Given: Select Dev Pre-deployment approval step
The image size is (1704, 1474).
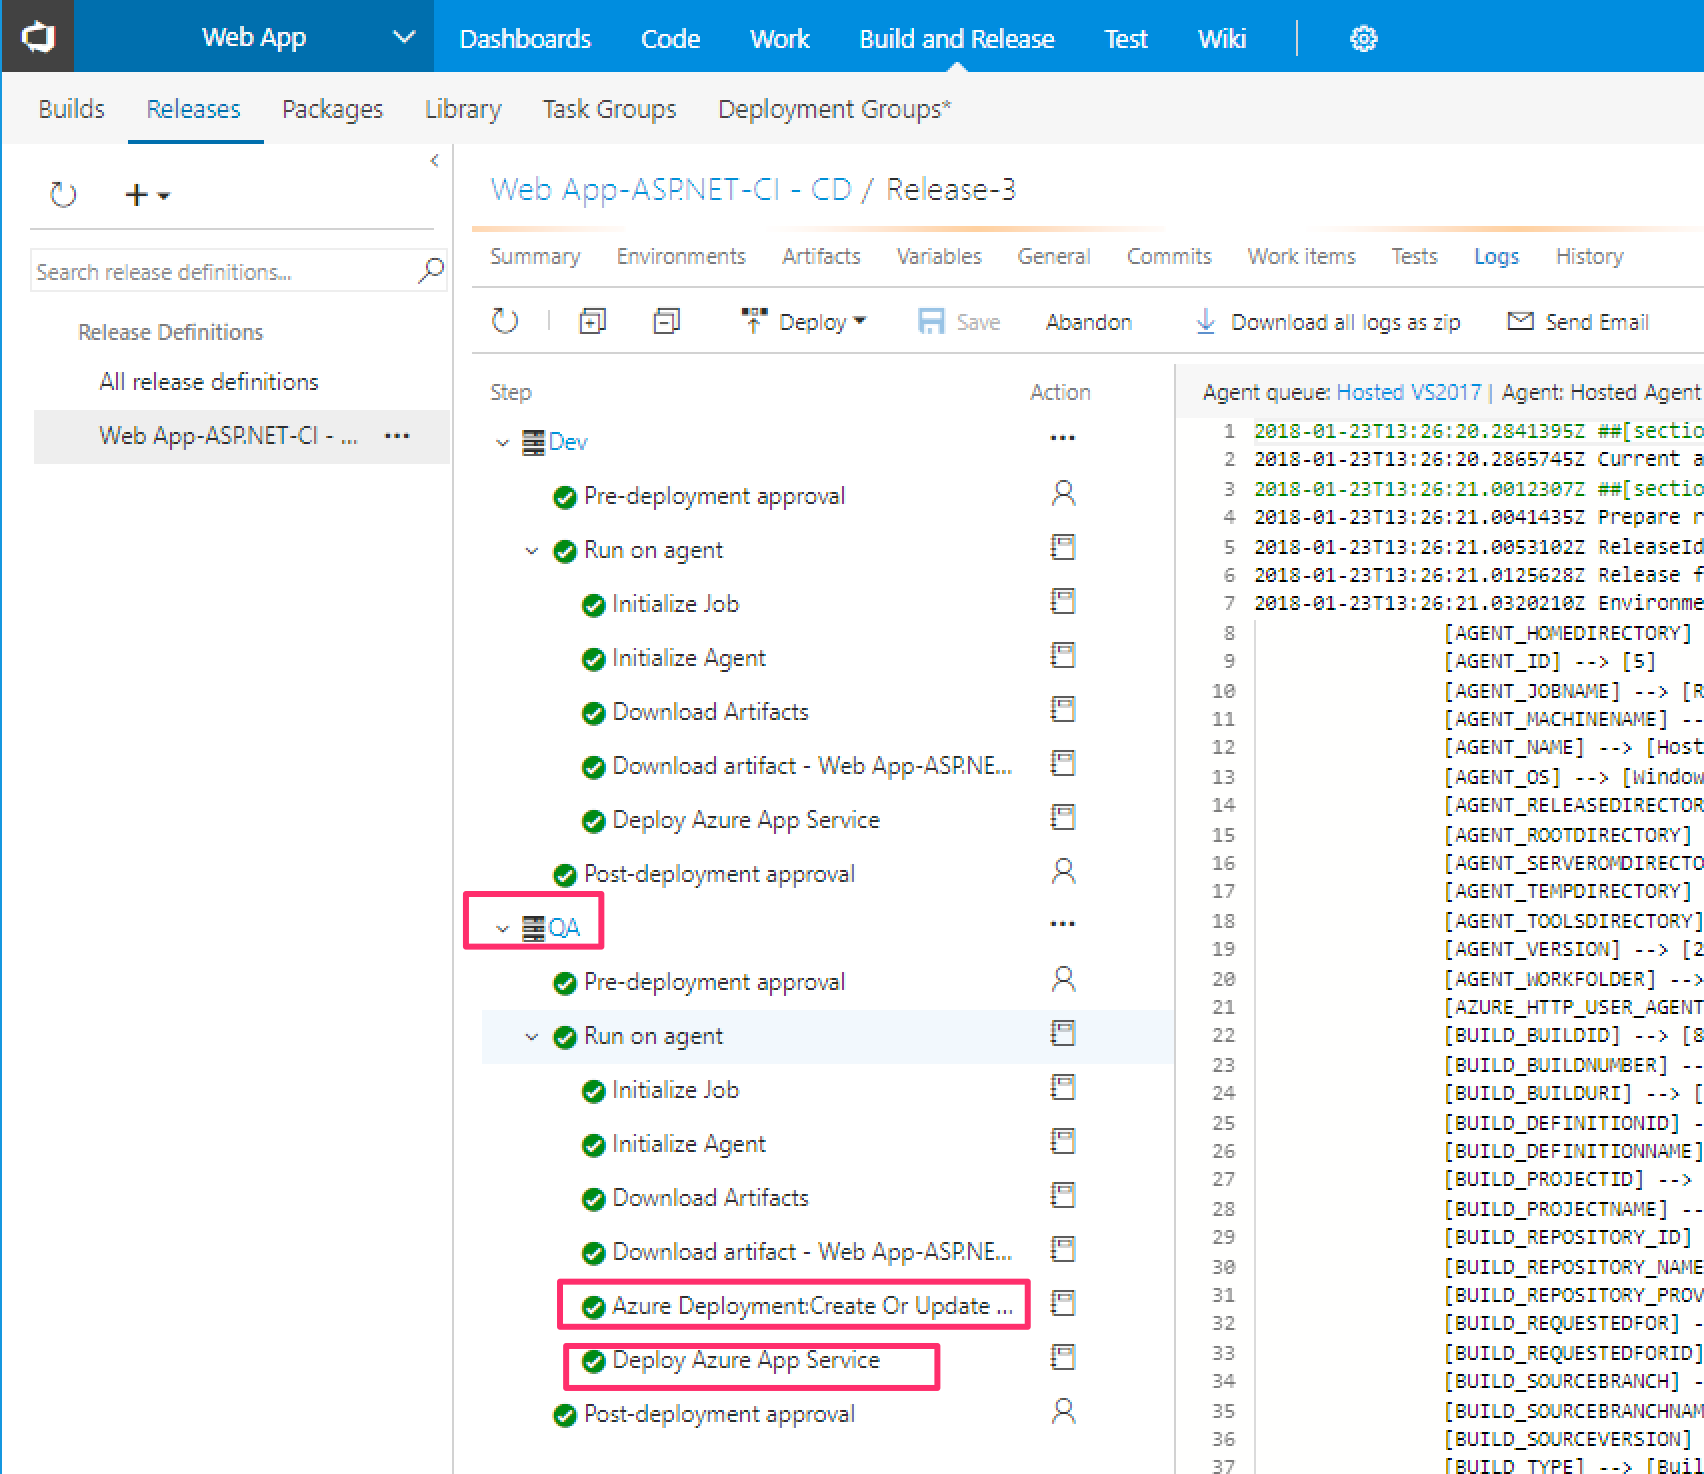Looking at the screenshot, I should point(714,496).
